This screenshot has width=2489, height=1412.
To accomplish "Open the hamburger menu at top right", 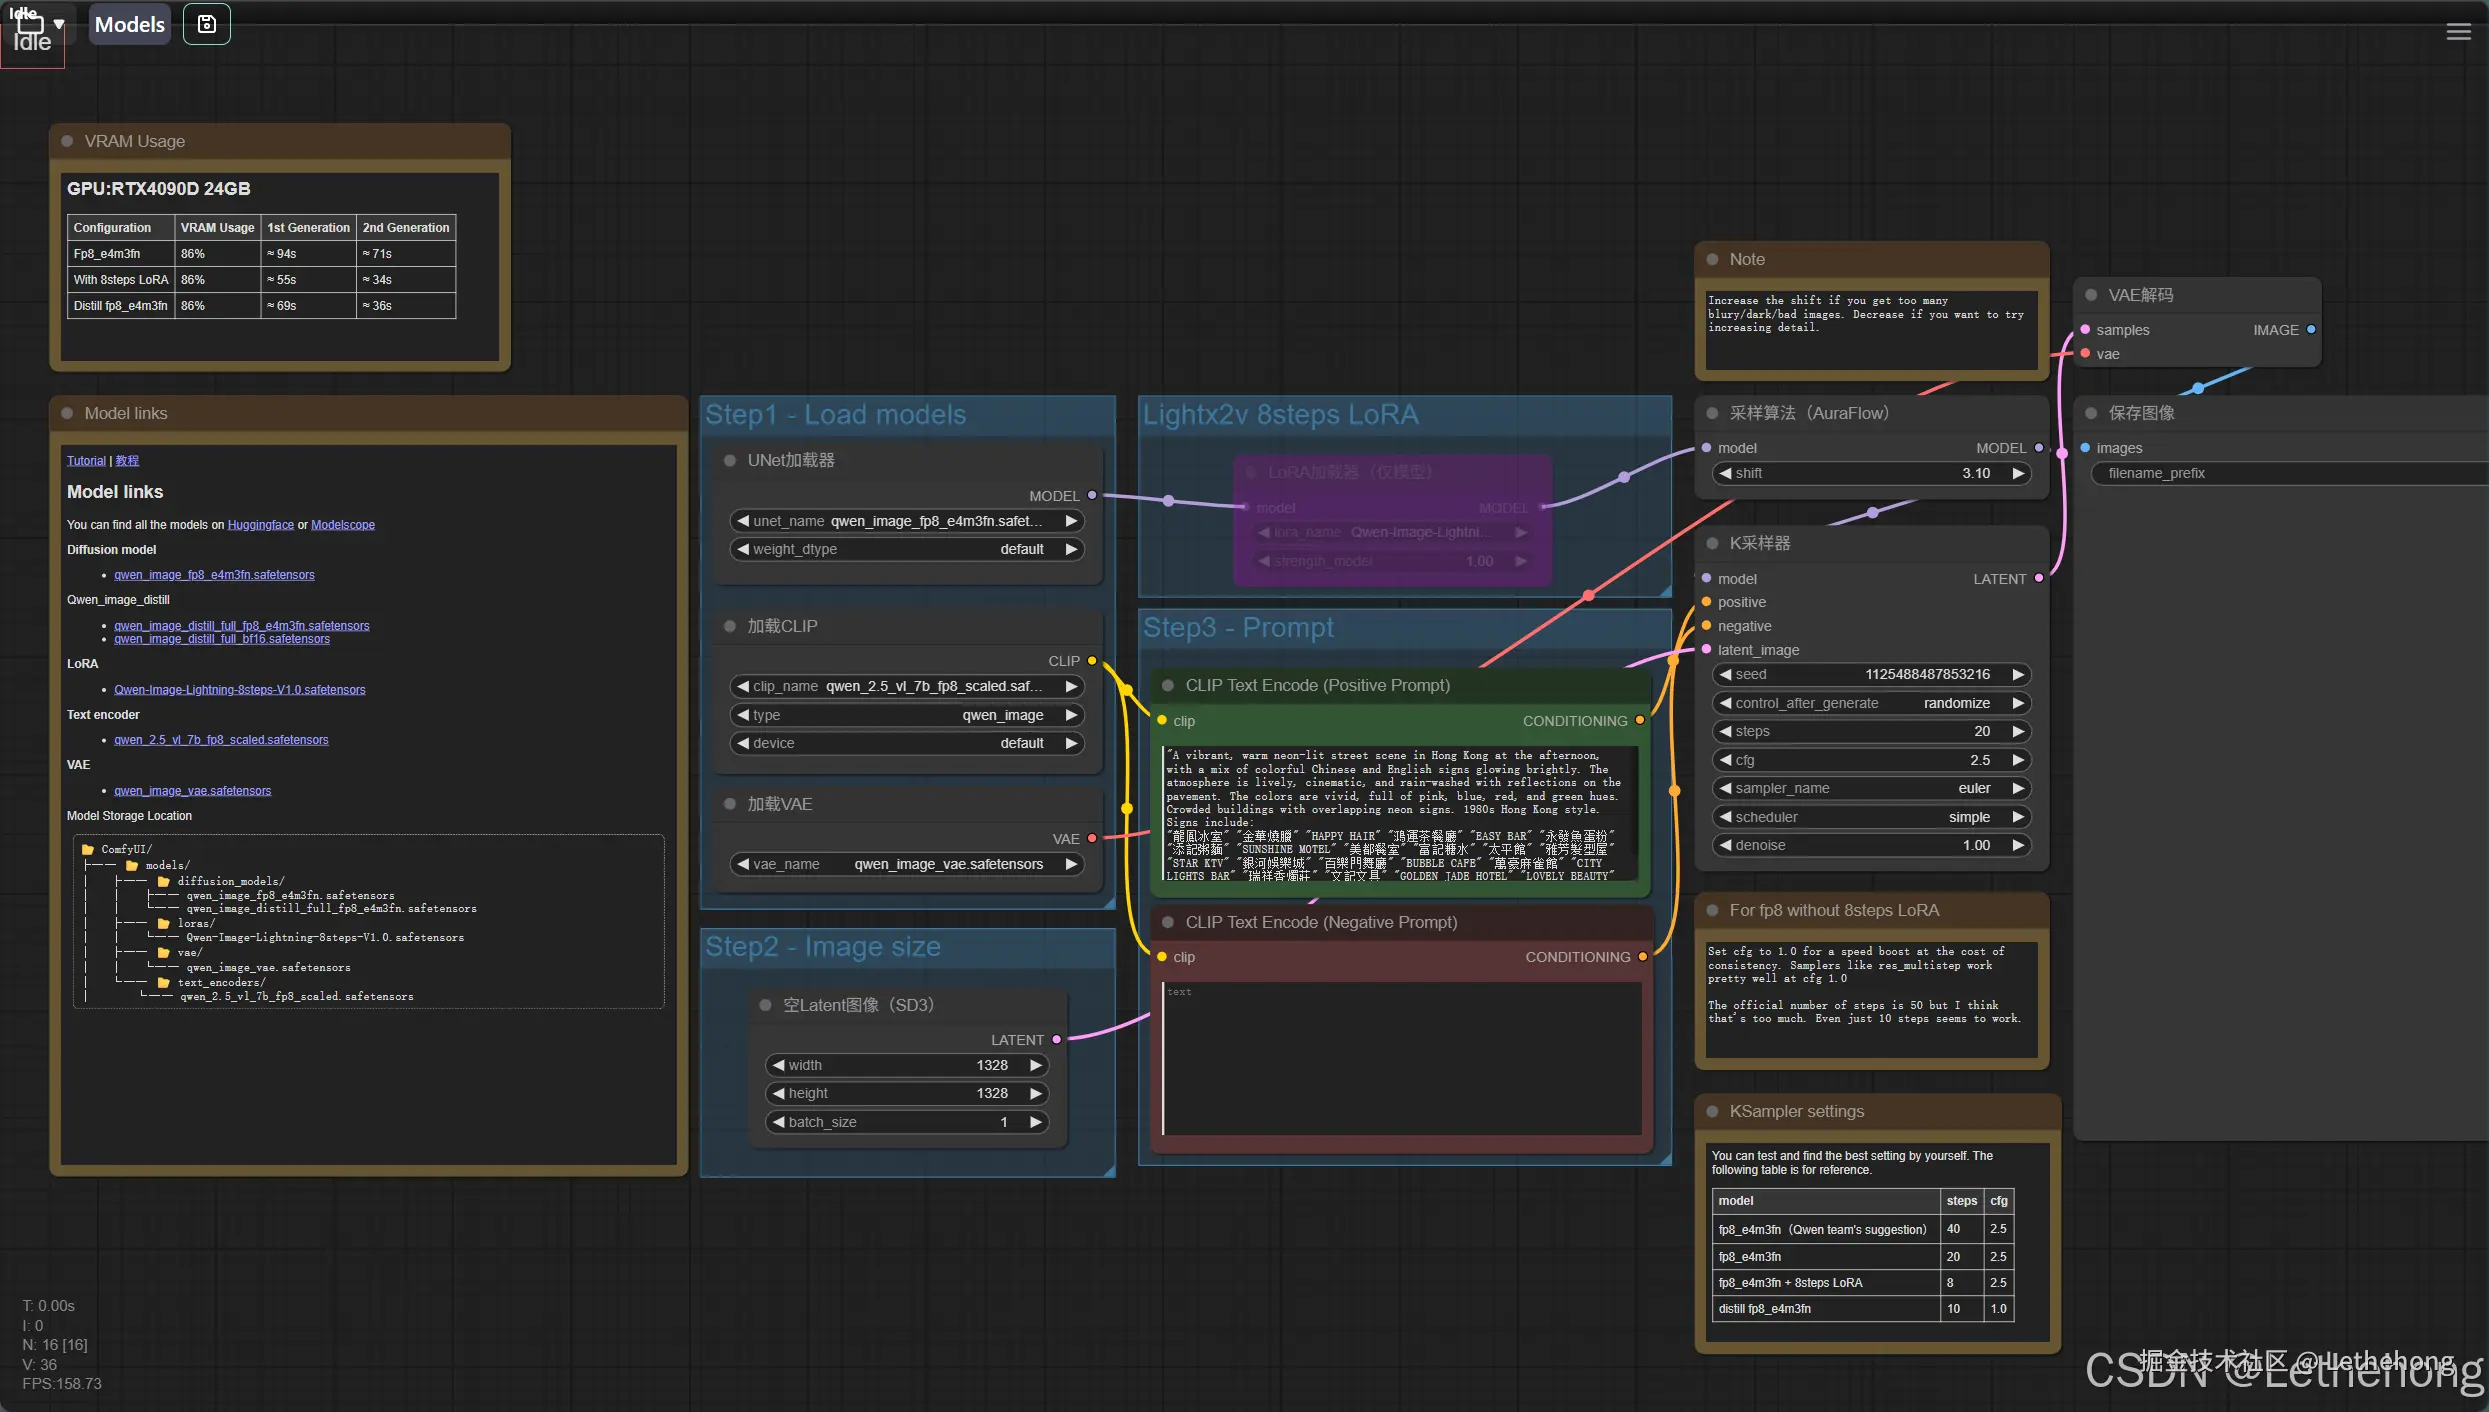I will (x=2458, y=32).
